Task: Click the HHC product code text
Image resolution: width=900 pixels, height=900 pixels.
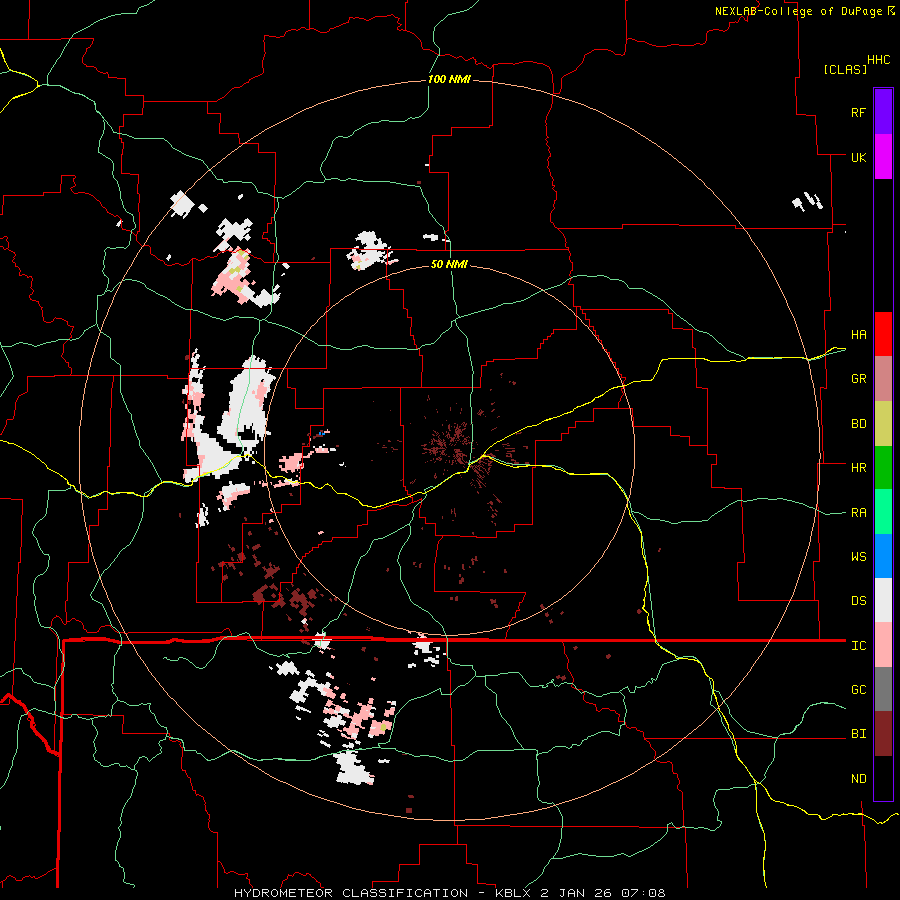Action: [x=879, y=60]
